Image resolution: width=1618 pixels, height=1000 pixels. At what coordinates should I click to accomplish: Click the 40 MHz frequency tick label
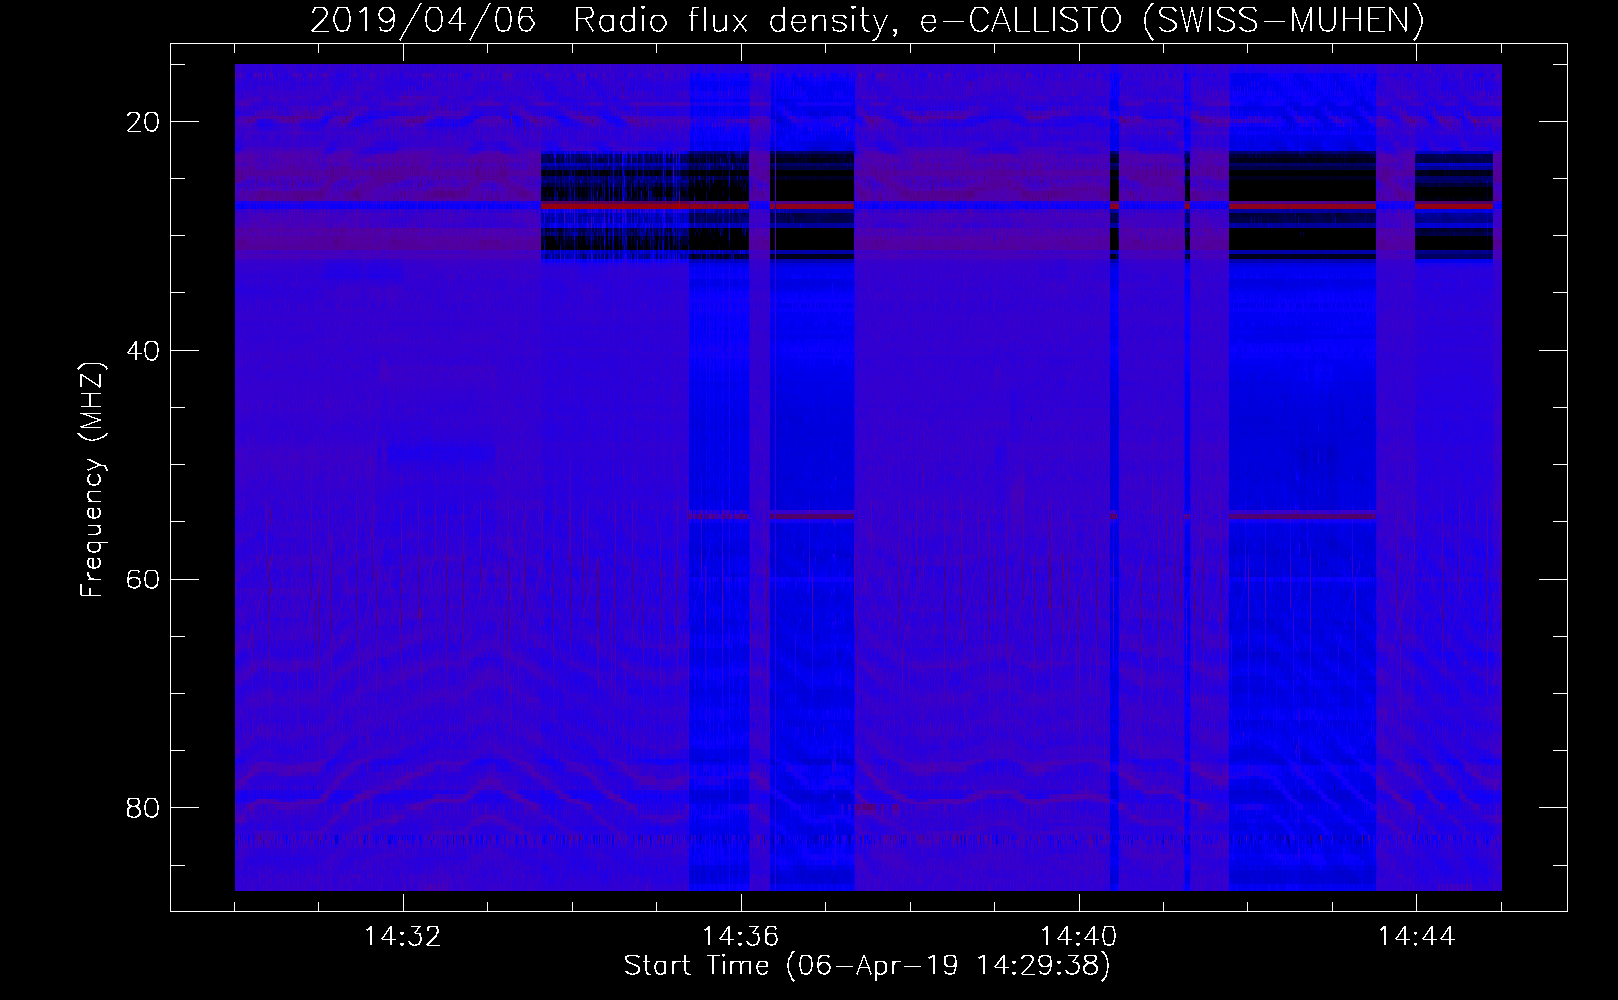(x=143, y=351)
